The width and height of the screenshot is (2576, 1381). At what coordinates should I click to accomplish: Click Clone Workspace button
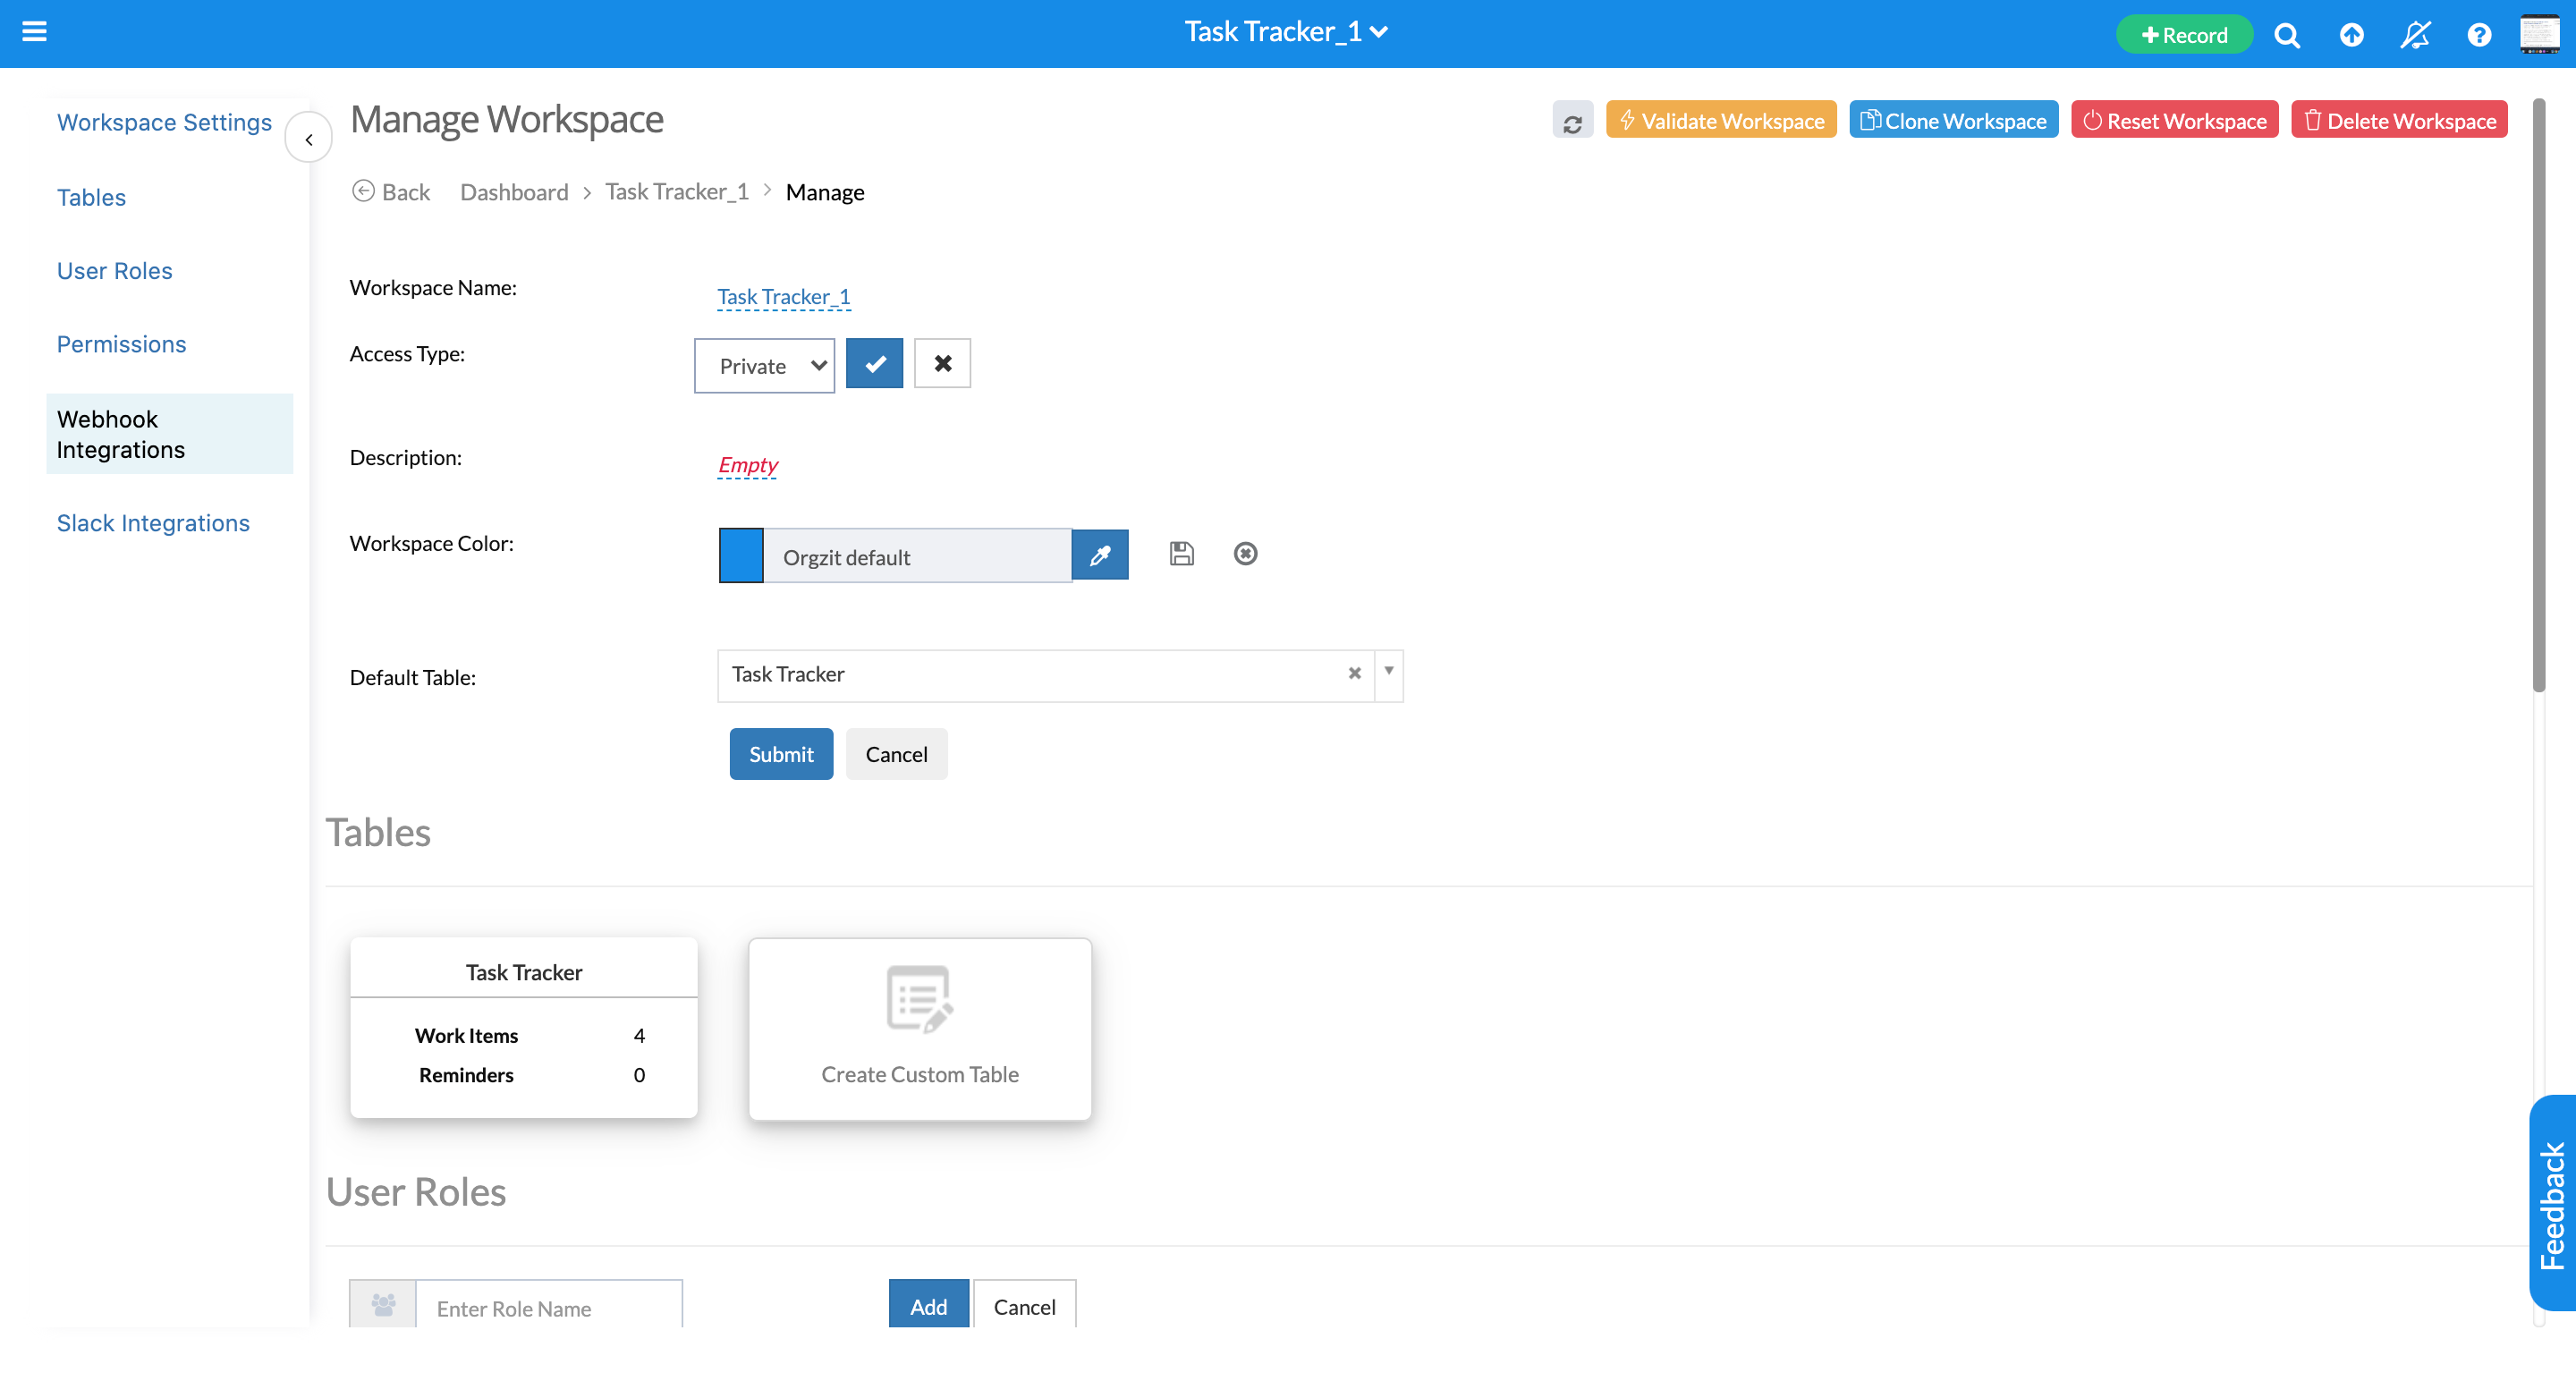[x=1953, y=120]
